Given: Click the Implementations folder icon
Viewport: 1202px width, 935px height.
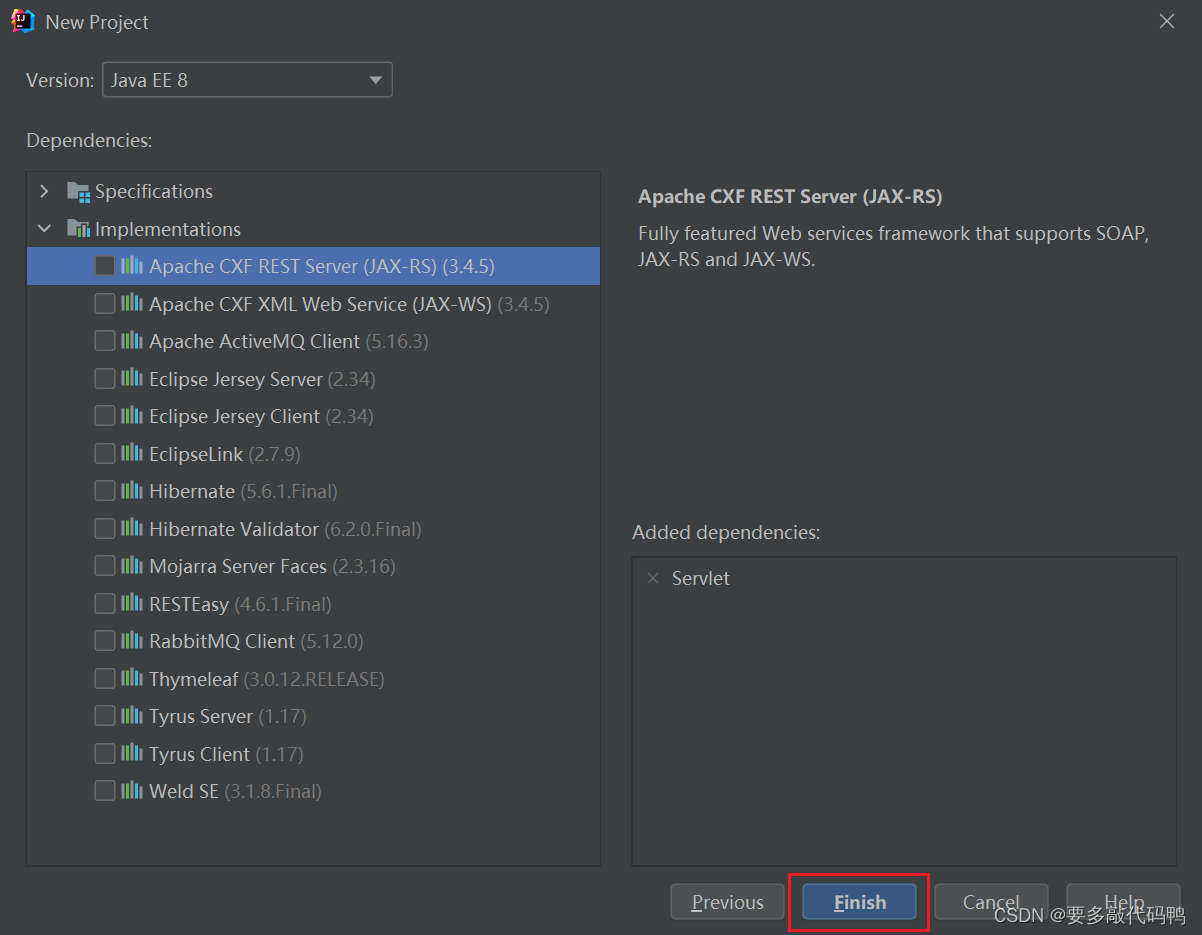Looking at the screenshot, I should [78, 229].
